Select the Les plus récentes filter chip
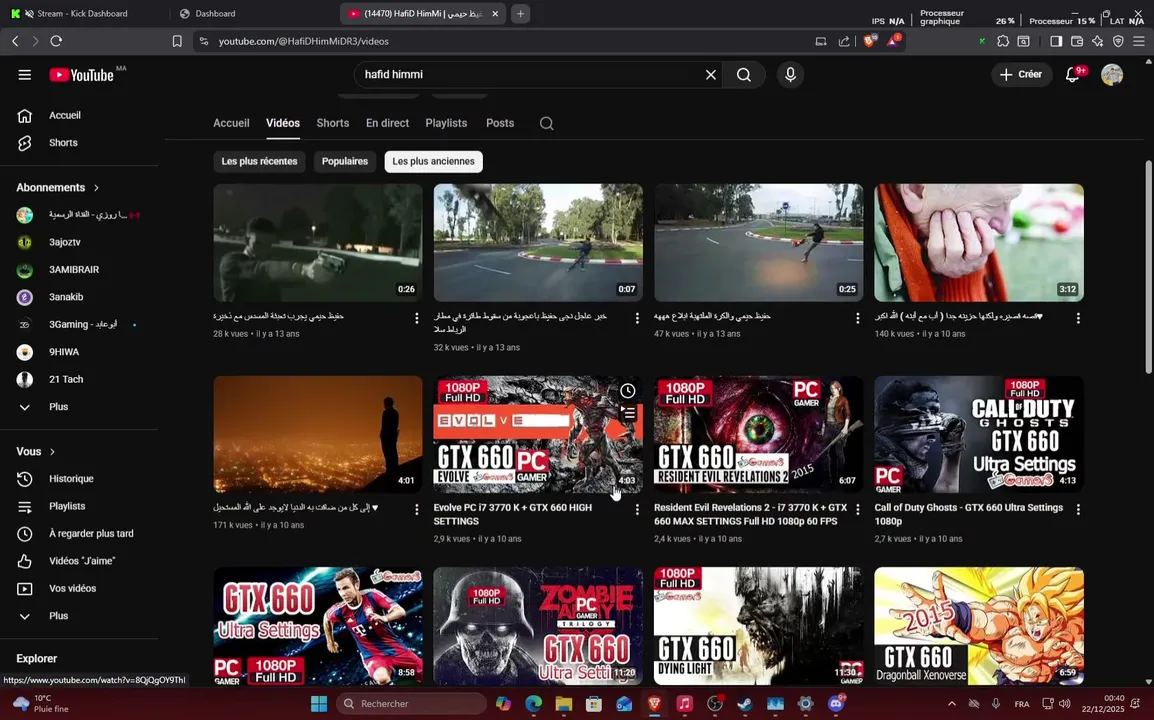 [259, 161]
